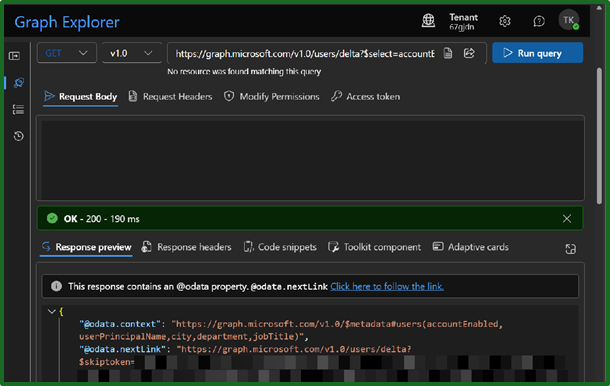Viewport: 610px width, 386px height.
Task: Share the query using share icon
Action: point(469,53)
